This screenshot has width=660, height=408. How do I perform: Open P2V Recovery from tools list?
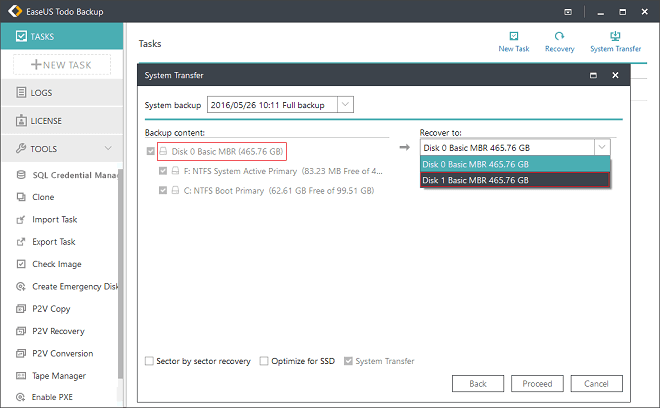[59, 331]
